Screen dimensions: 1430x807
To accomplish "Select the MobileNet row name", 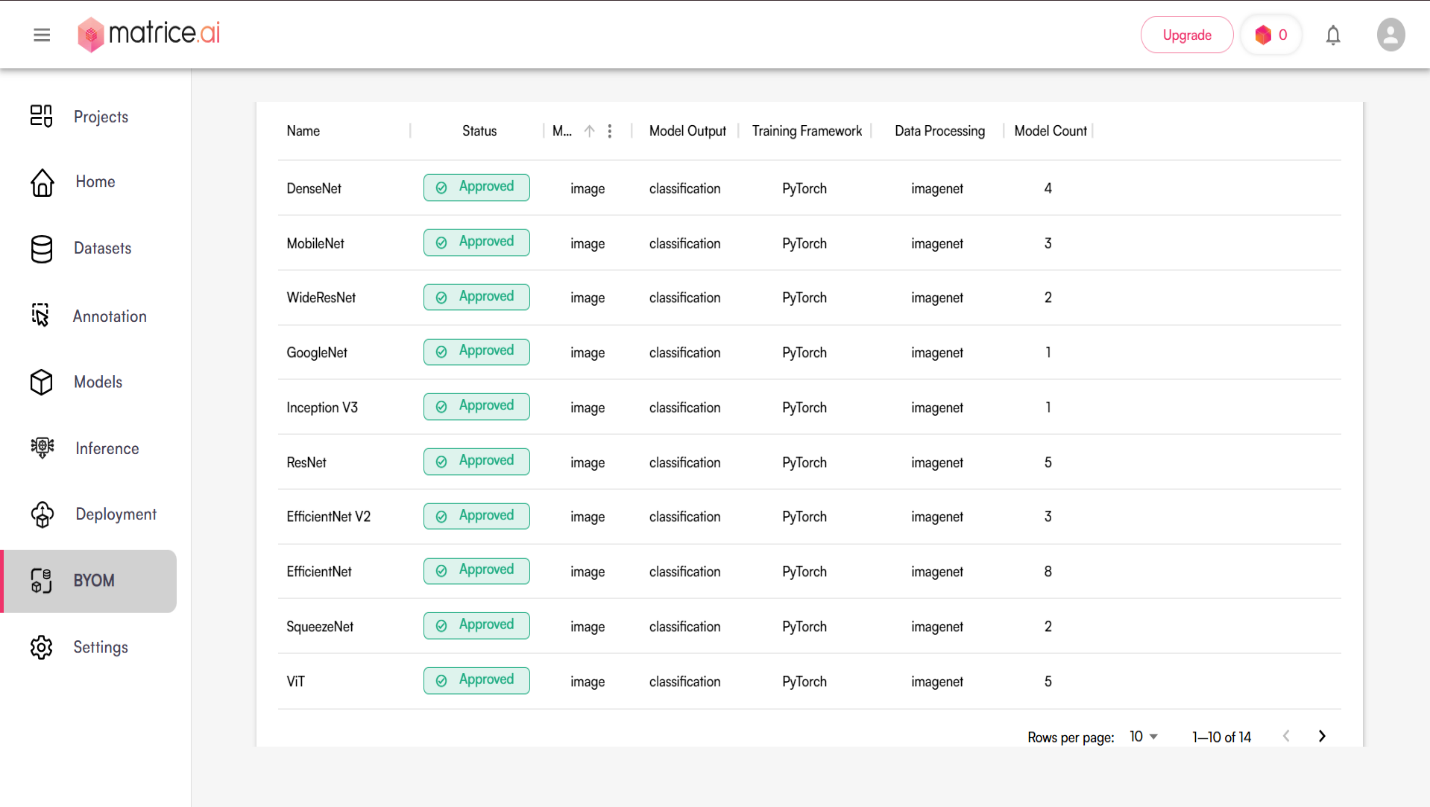I will click(315, 243).
